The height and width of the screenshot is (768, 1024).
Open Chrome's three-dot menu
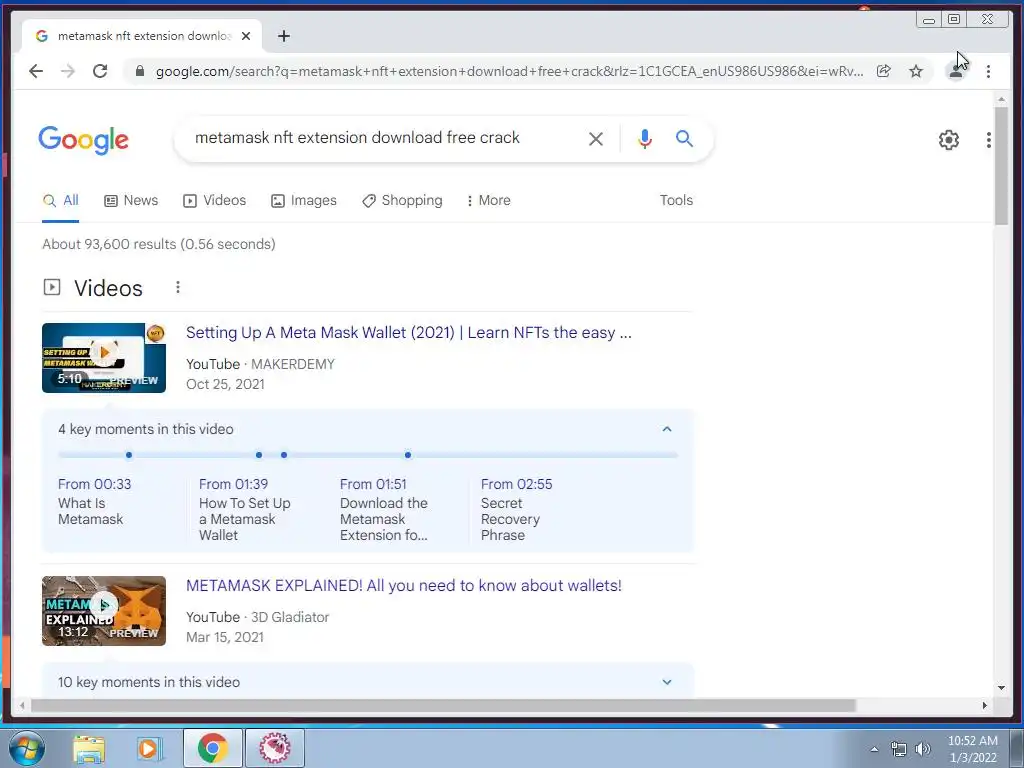988,71
